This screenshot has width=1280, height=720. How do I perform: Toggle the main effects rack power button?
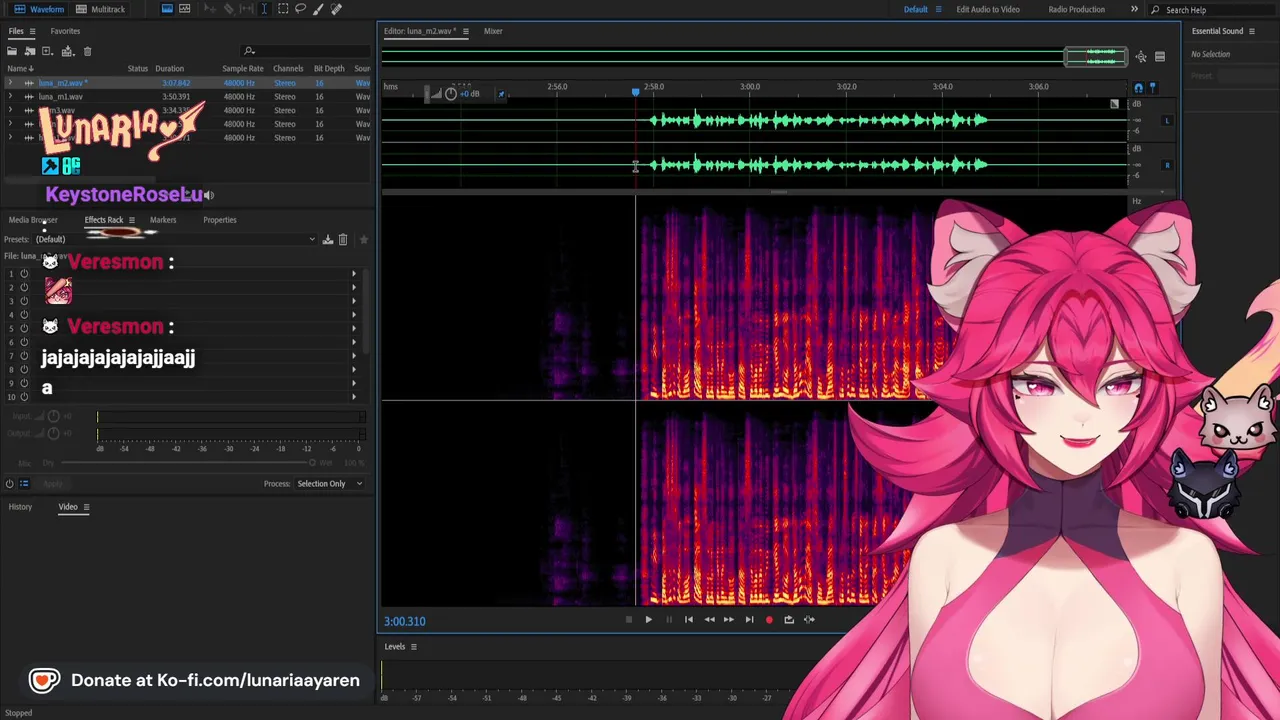pos(9,483)
